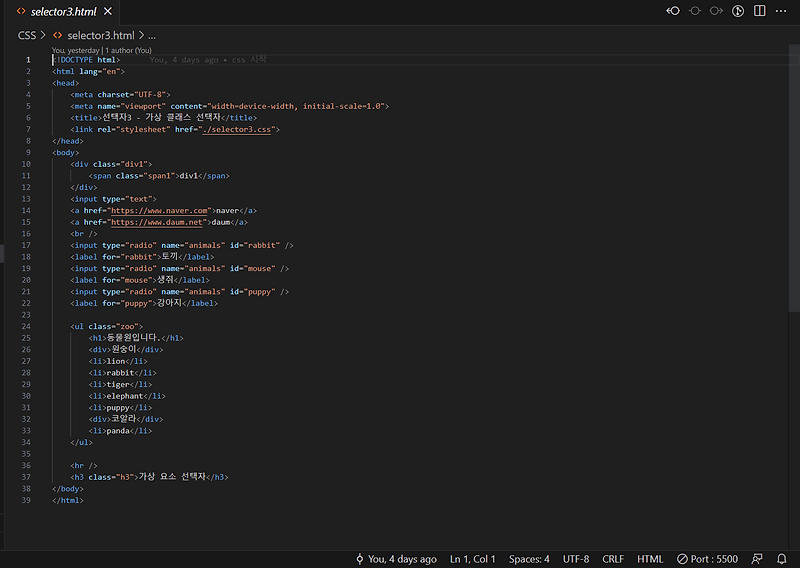Change the HTML language mode
800x568 pixels.
650,559
